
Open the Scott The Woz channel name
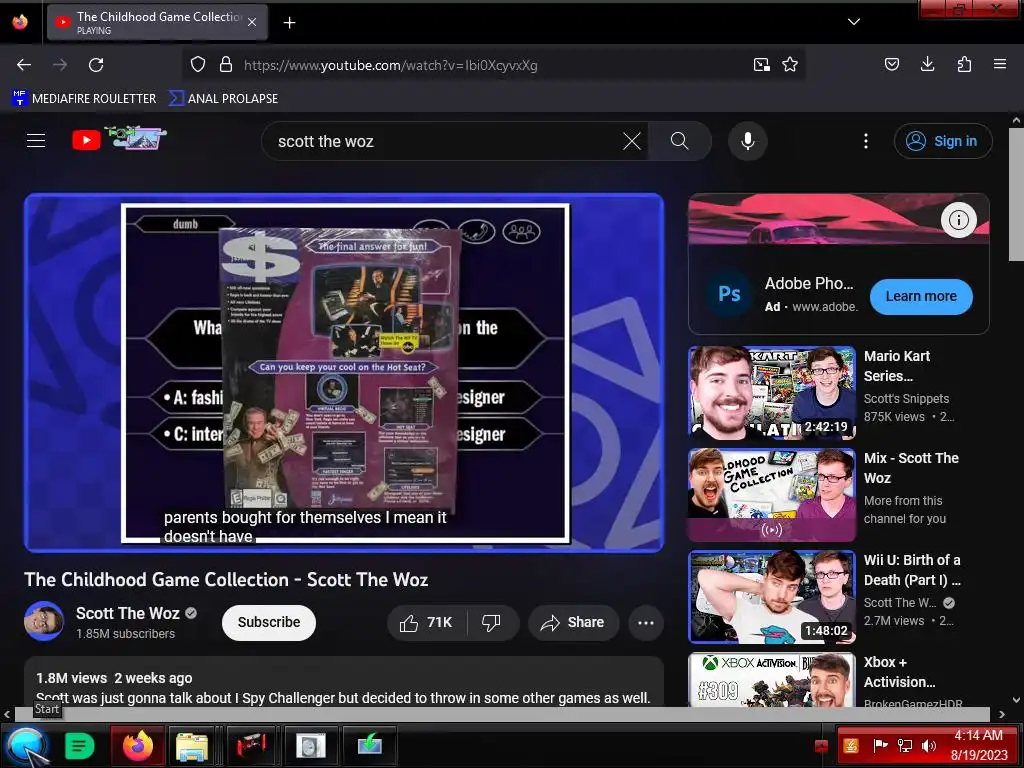click(127, 613)
